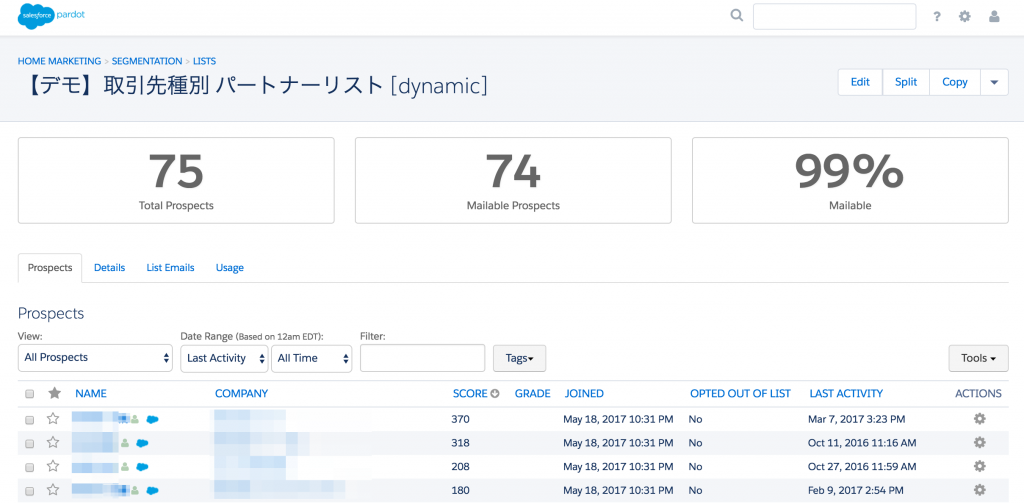Select the Prospects tab

[x=50, y=268]
